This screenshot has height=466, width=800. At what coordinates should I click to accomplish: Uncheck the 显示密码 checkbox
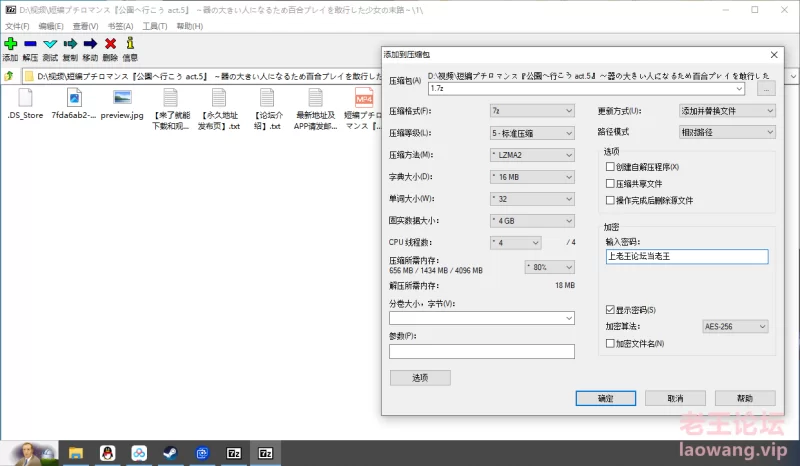tap(610, 310)
